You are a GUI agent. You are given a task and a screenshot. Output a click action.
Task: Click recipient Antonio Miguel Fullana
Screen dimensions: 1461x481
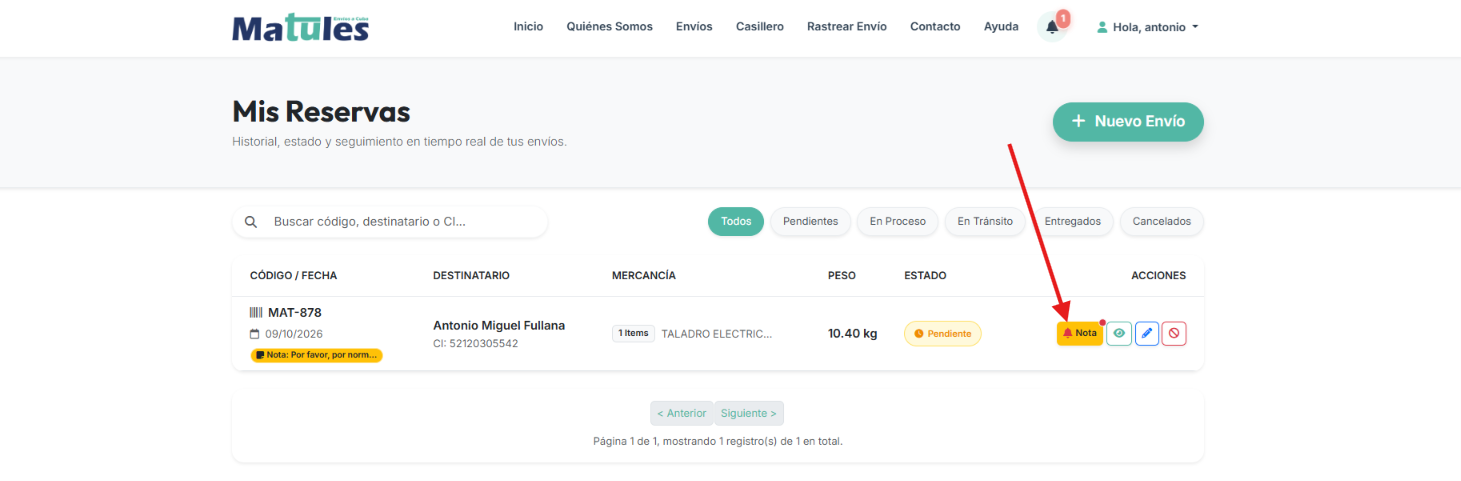pyautogui.click(x=499, y=325)
